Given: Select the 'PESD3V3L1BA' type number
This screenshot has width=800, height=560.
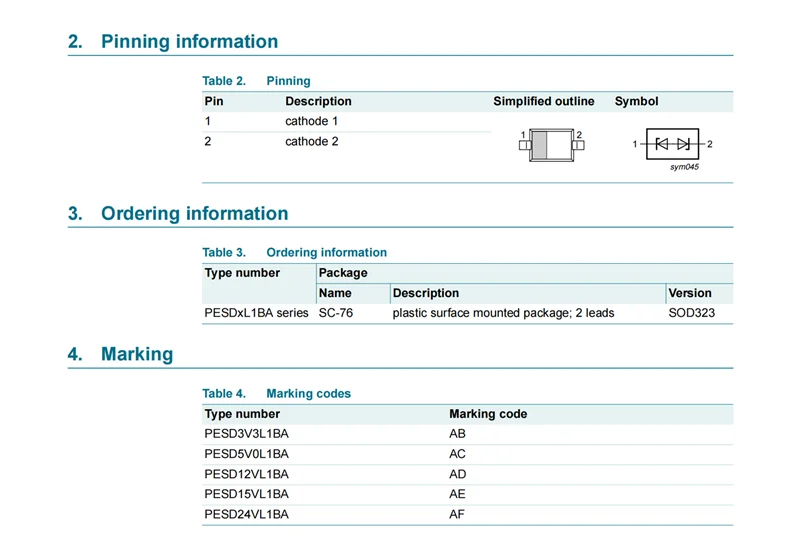Looking at the screenshot, I should click(x=246, y=434).
